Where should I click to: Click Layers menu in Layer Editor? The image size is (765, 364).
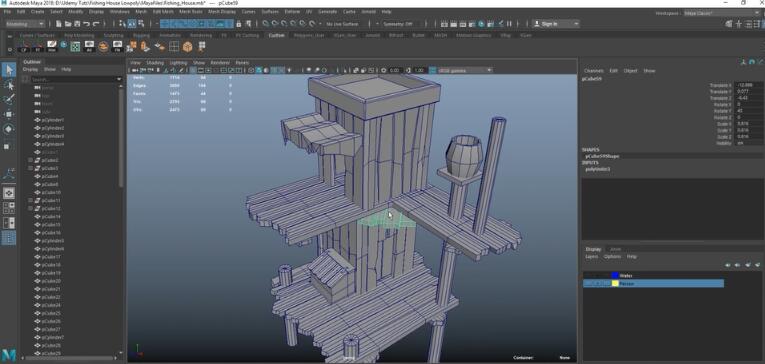coord(591,257)
